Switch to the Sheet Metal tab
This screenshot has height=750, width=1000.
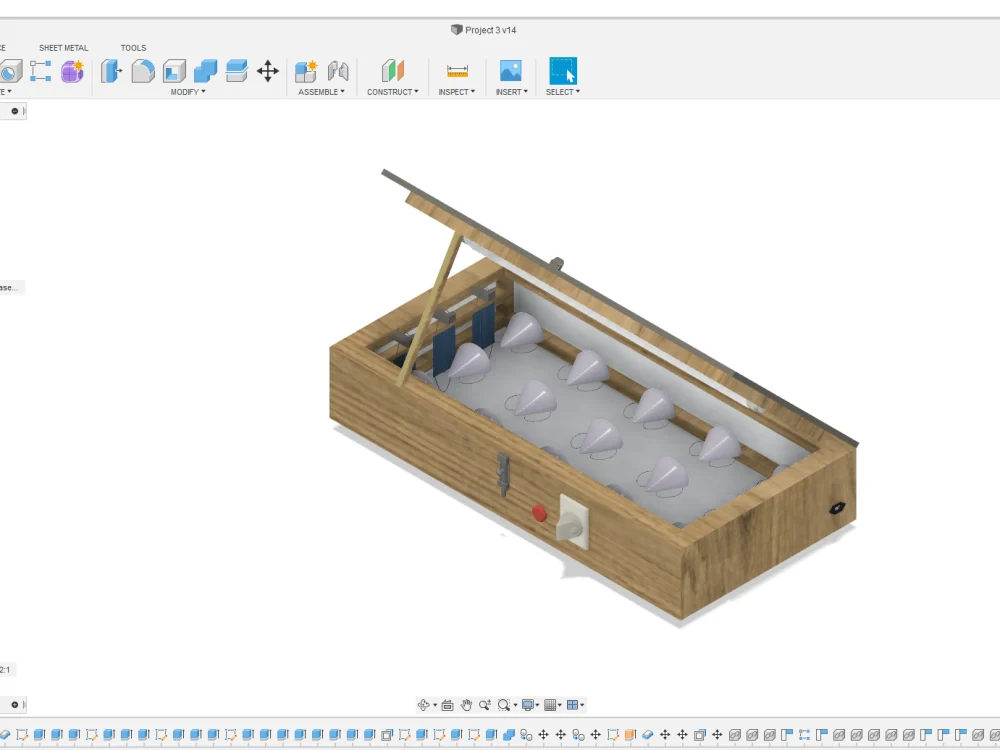pyautogui.click(x=63, y=47)
